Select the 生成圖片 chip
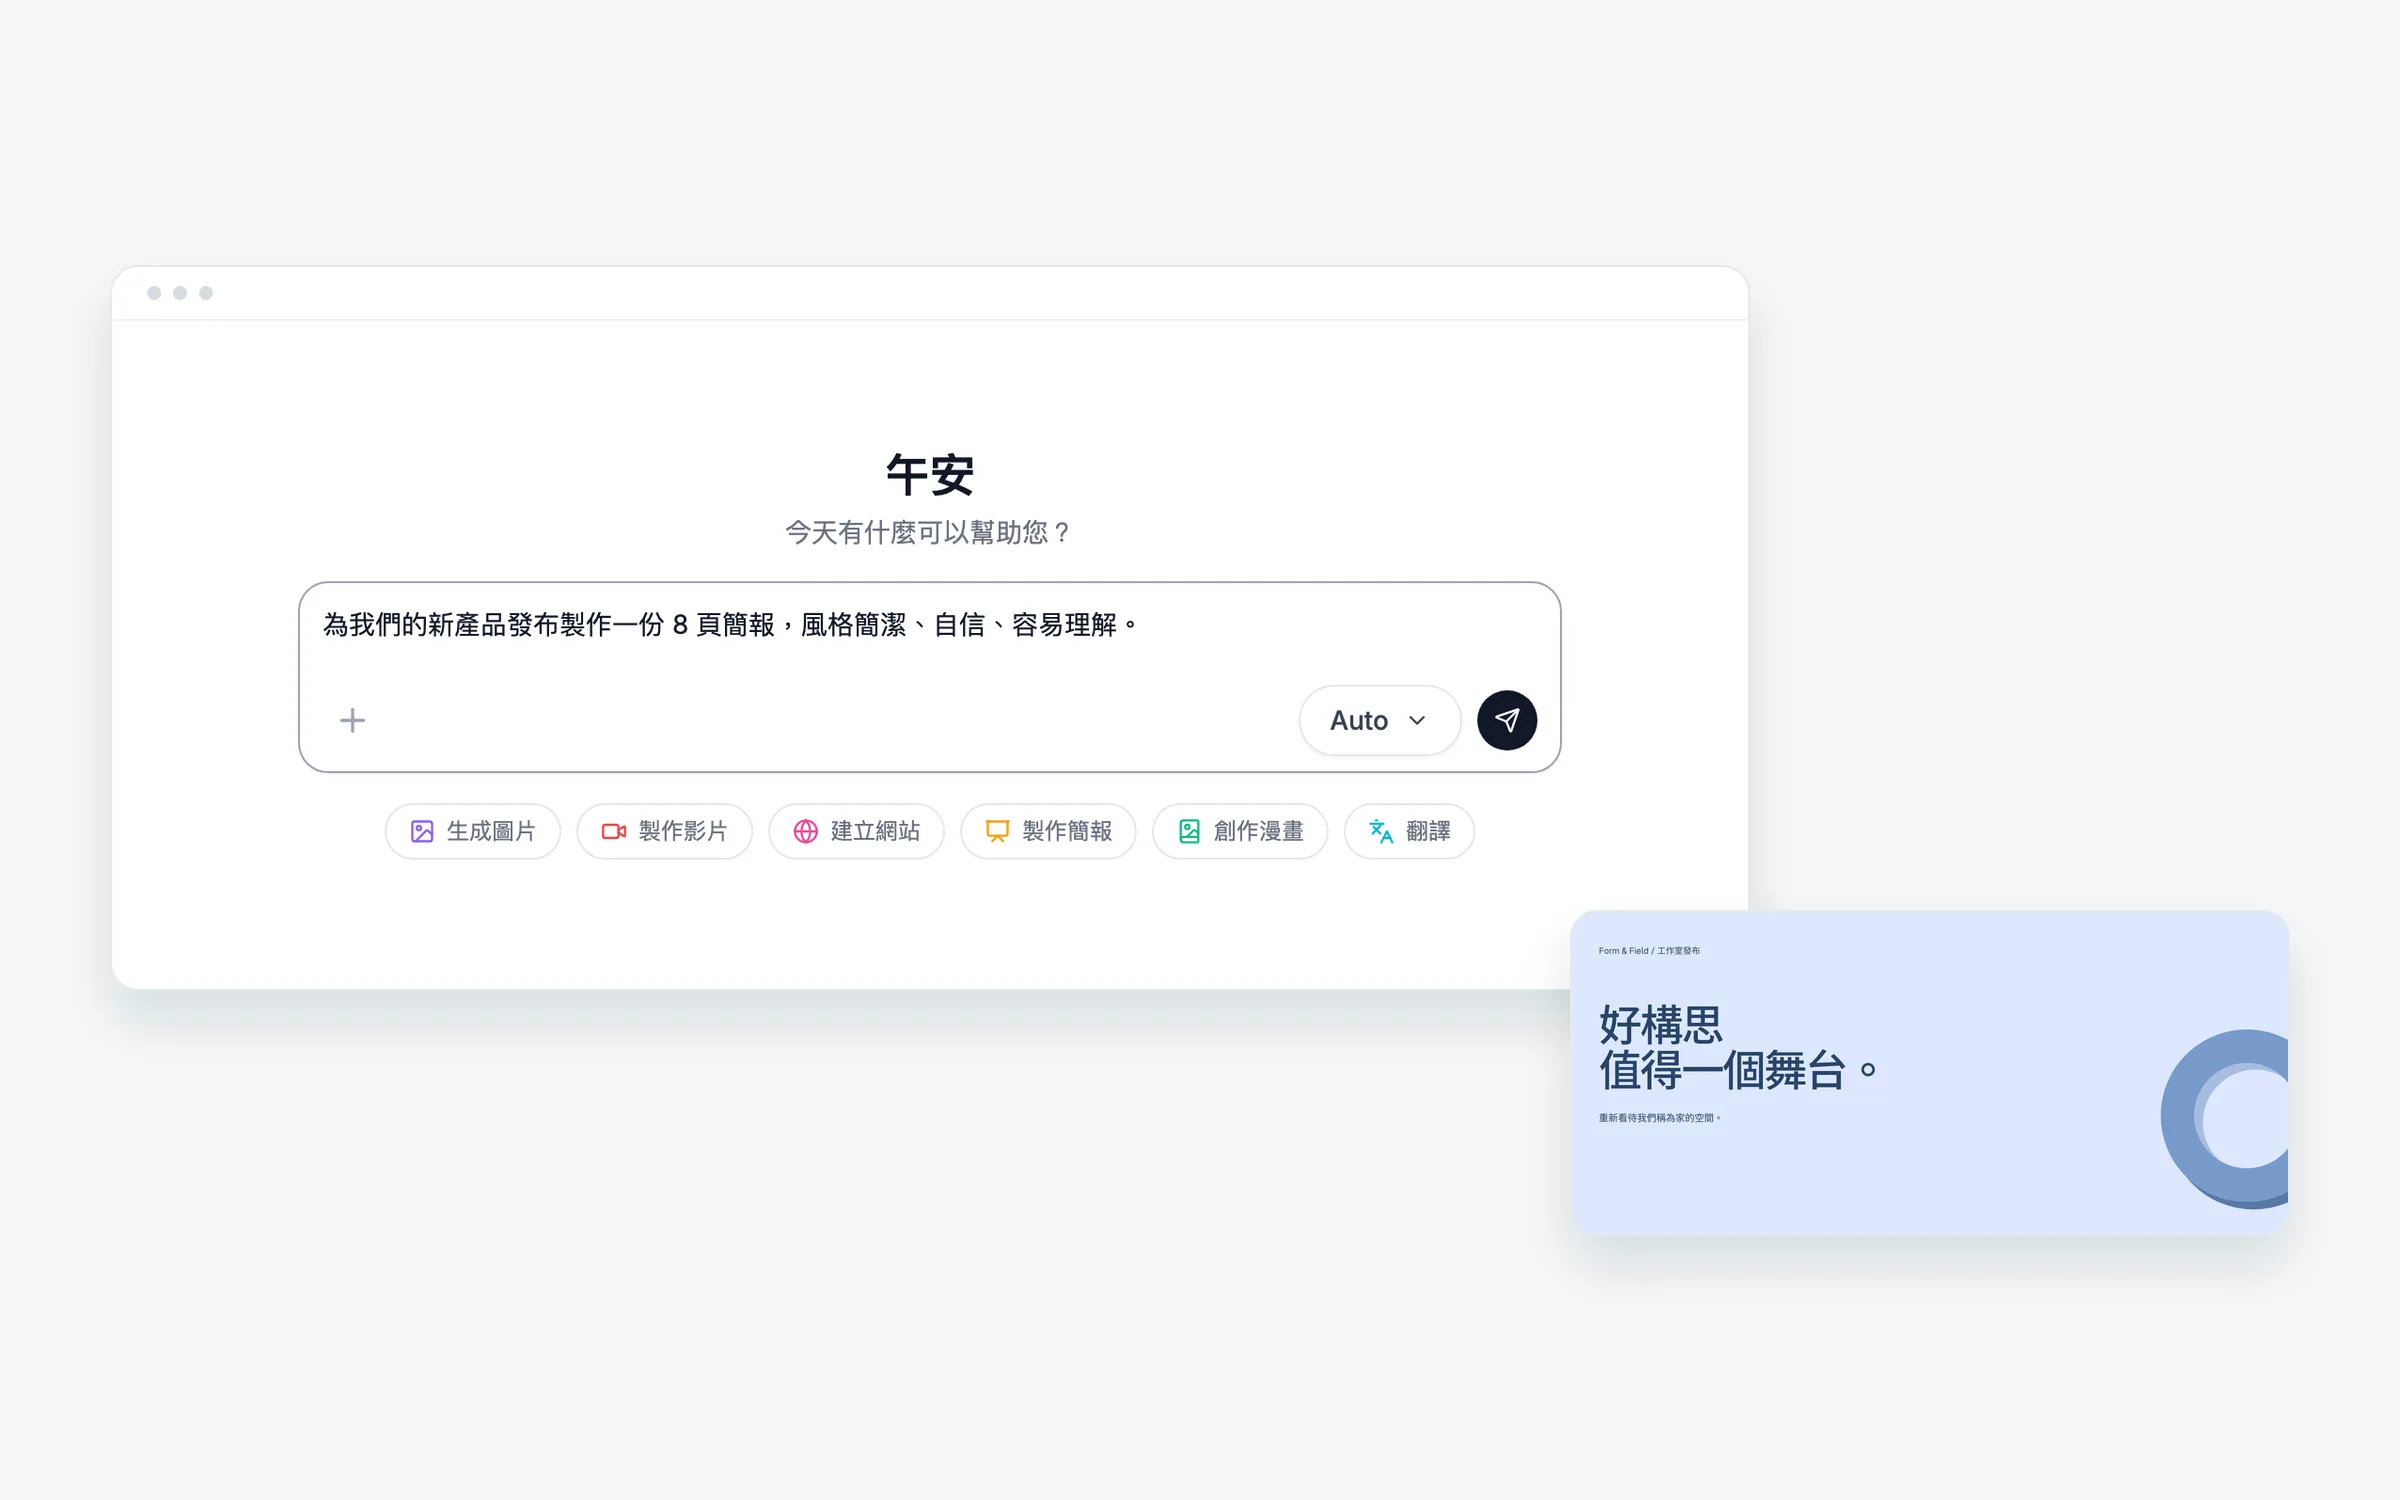 (x=473, y=831)
